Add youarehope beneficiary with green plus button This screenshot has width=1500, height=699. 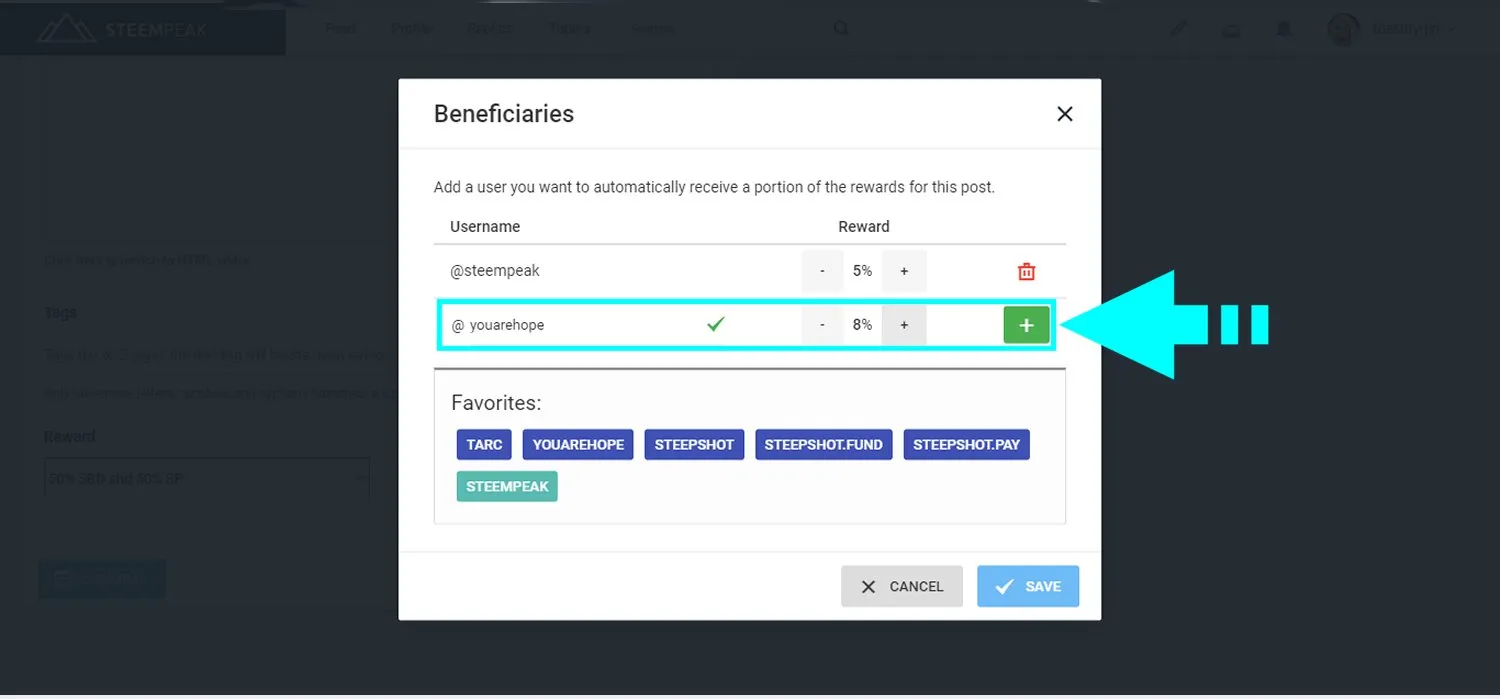(1026, 325)
